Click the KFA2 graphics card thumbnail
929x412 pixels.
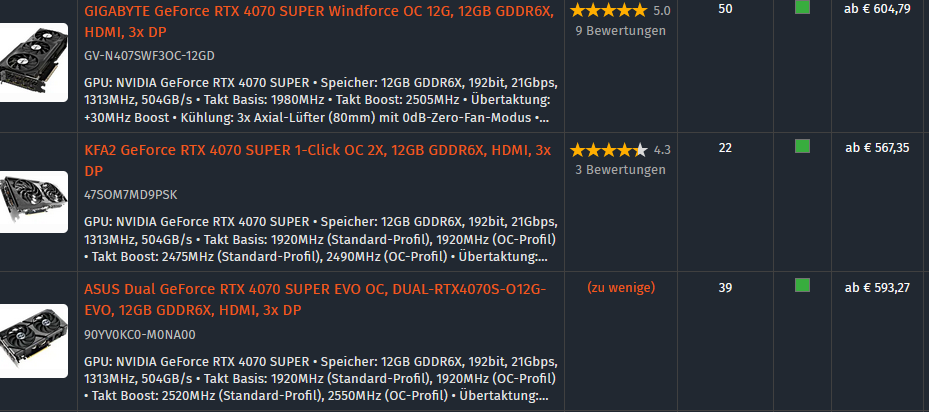[34, 202]
